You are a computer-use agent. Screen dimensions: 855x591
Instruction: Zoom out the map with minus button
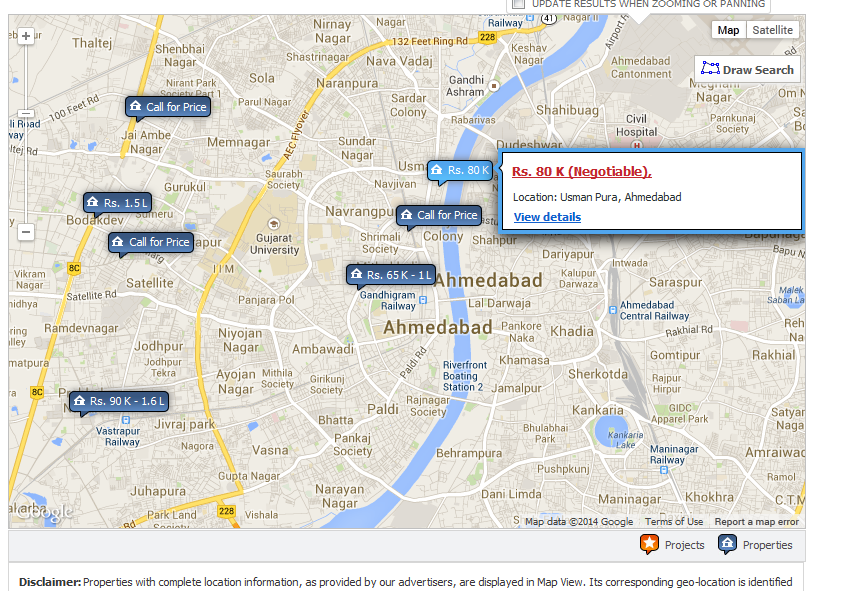click(26, 232)
